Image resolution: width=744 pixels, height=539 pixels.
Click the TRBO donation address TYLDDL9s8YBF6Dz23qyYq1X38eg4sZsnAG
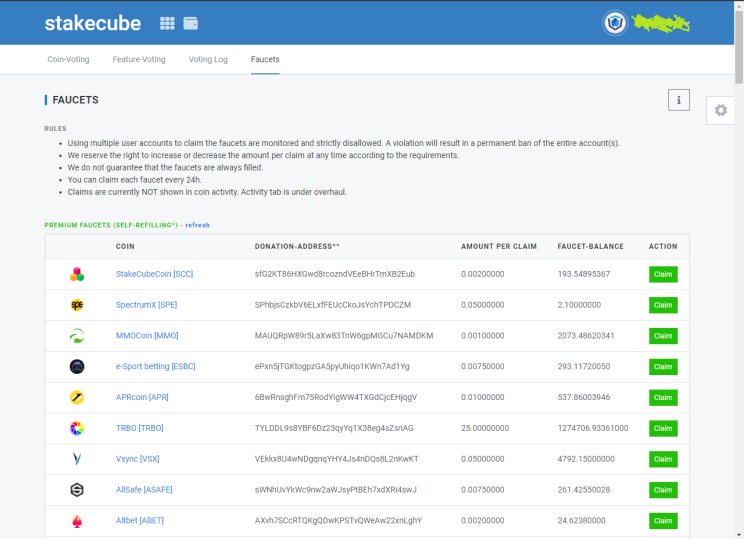tap(334, 428)
